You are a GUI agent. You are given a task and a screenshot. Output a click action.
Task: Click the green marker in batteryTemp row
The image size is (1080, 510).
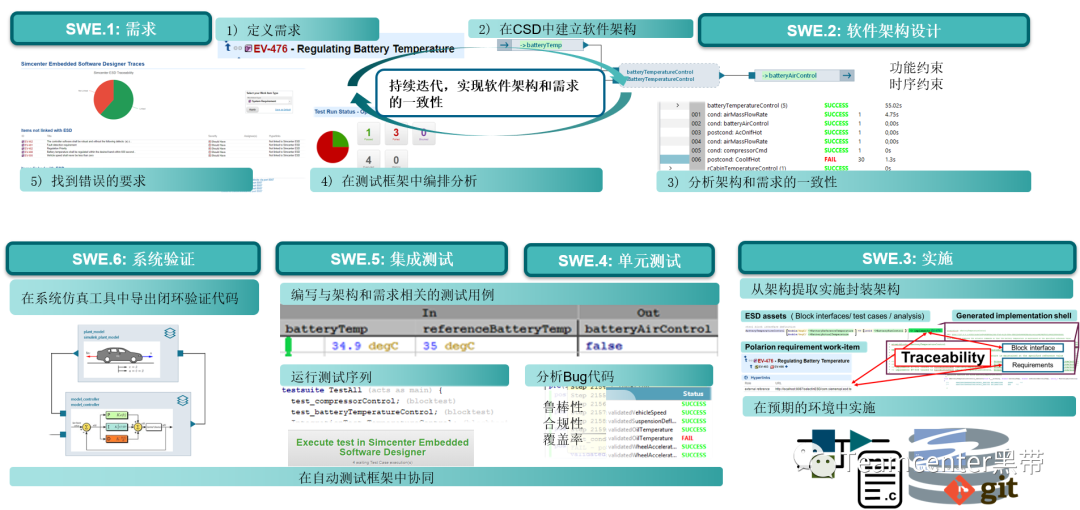289,345
